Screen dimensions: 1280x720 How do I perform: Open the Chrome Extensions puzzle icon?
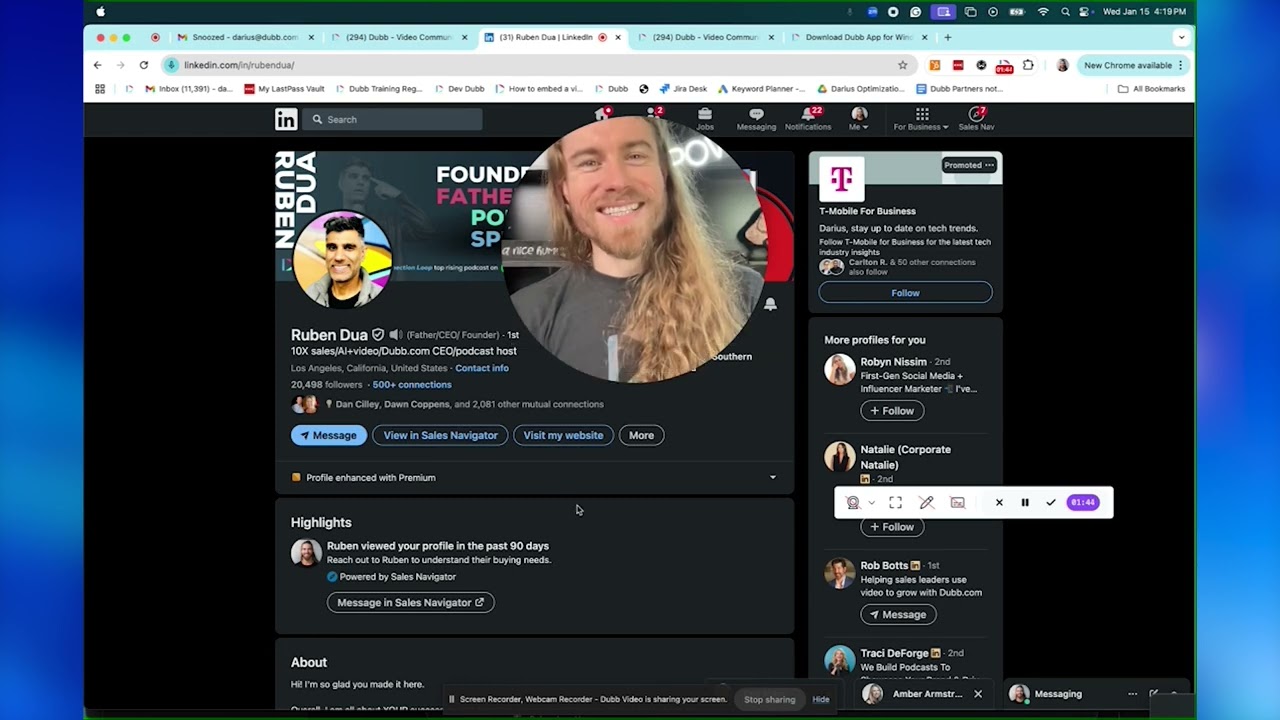(x=1028, y=65)
